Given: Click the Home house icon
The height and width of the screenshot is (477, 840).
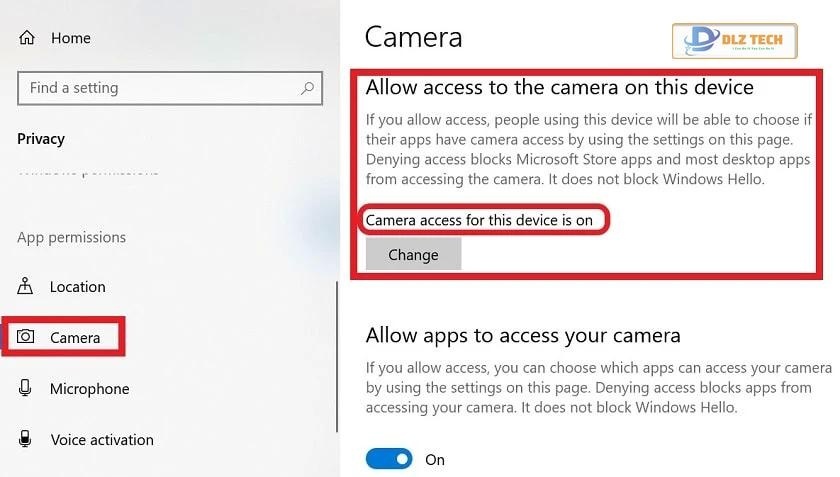Looking at the screenshot, I should point(27,38).
